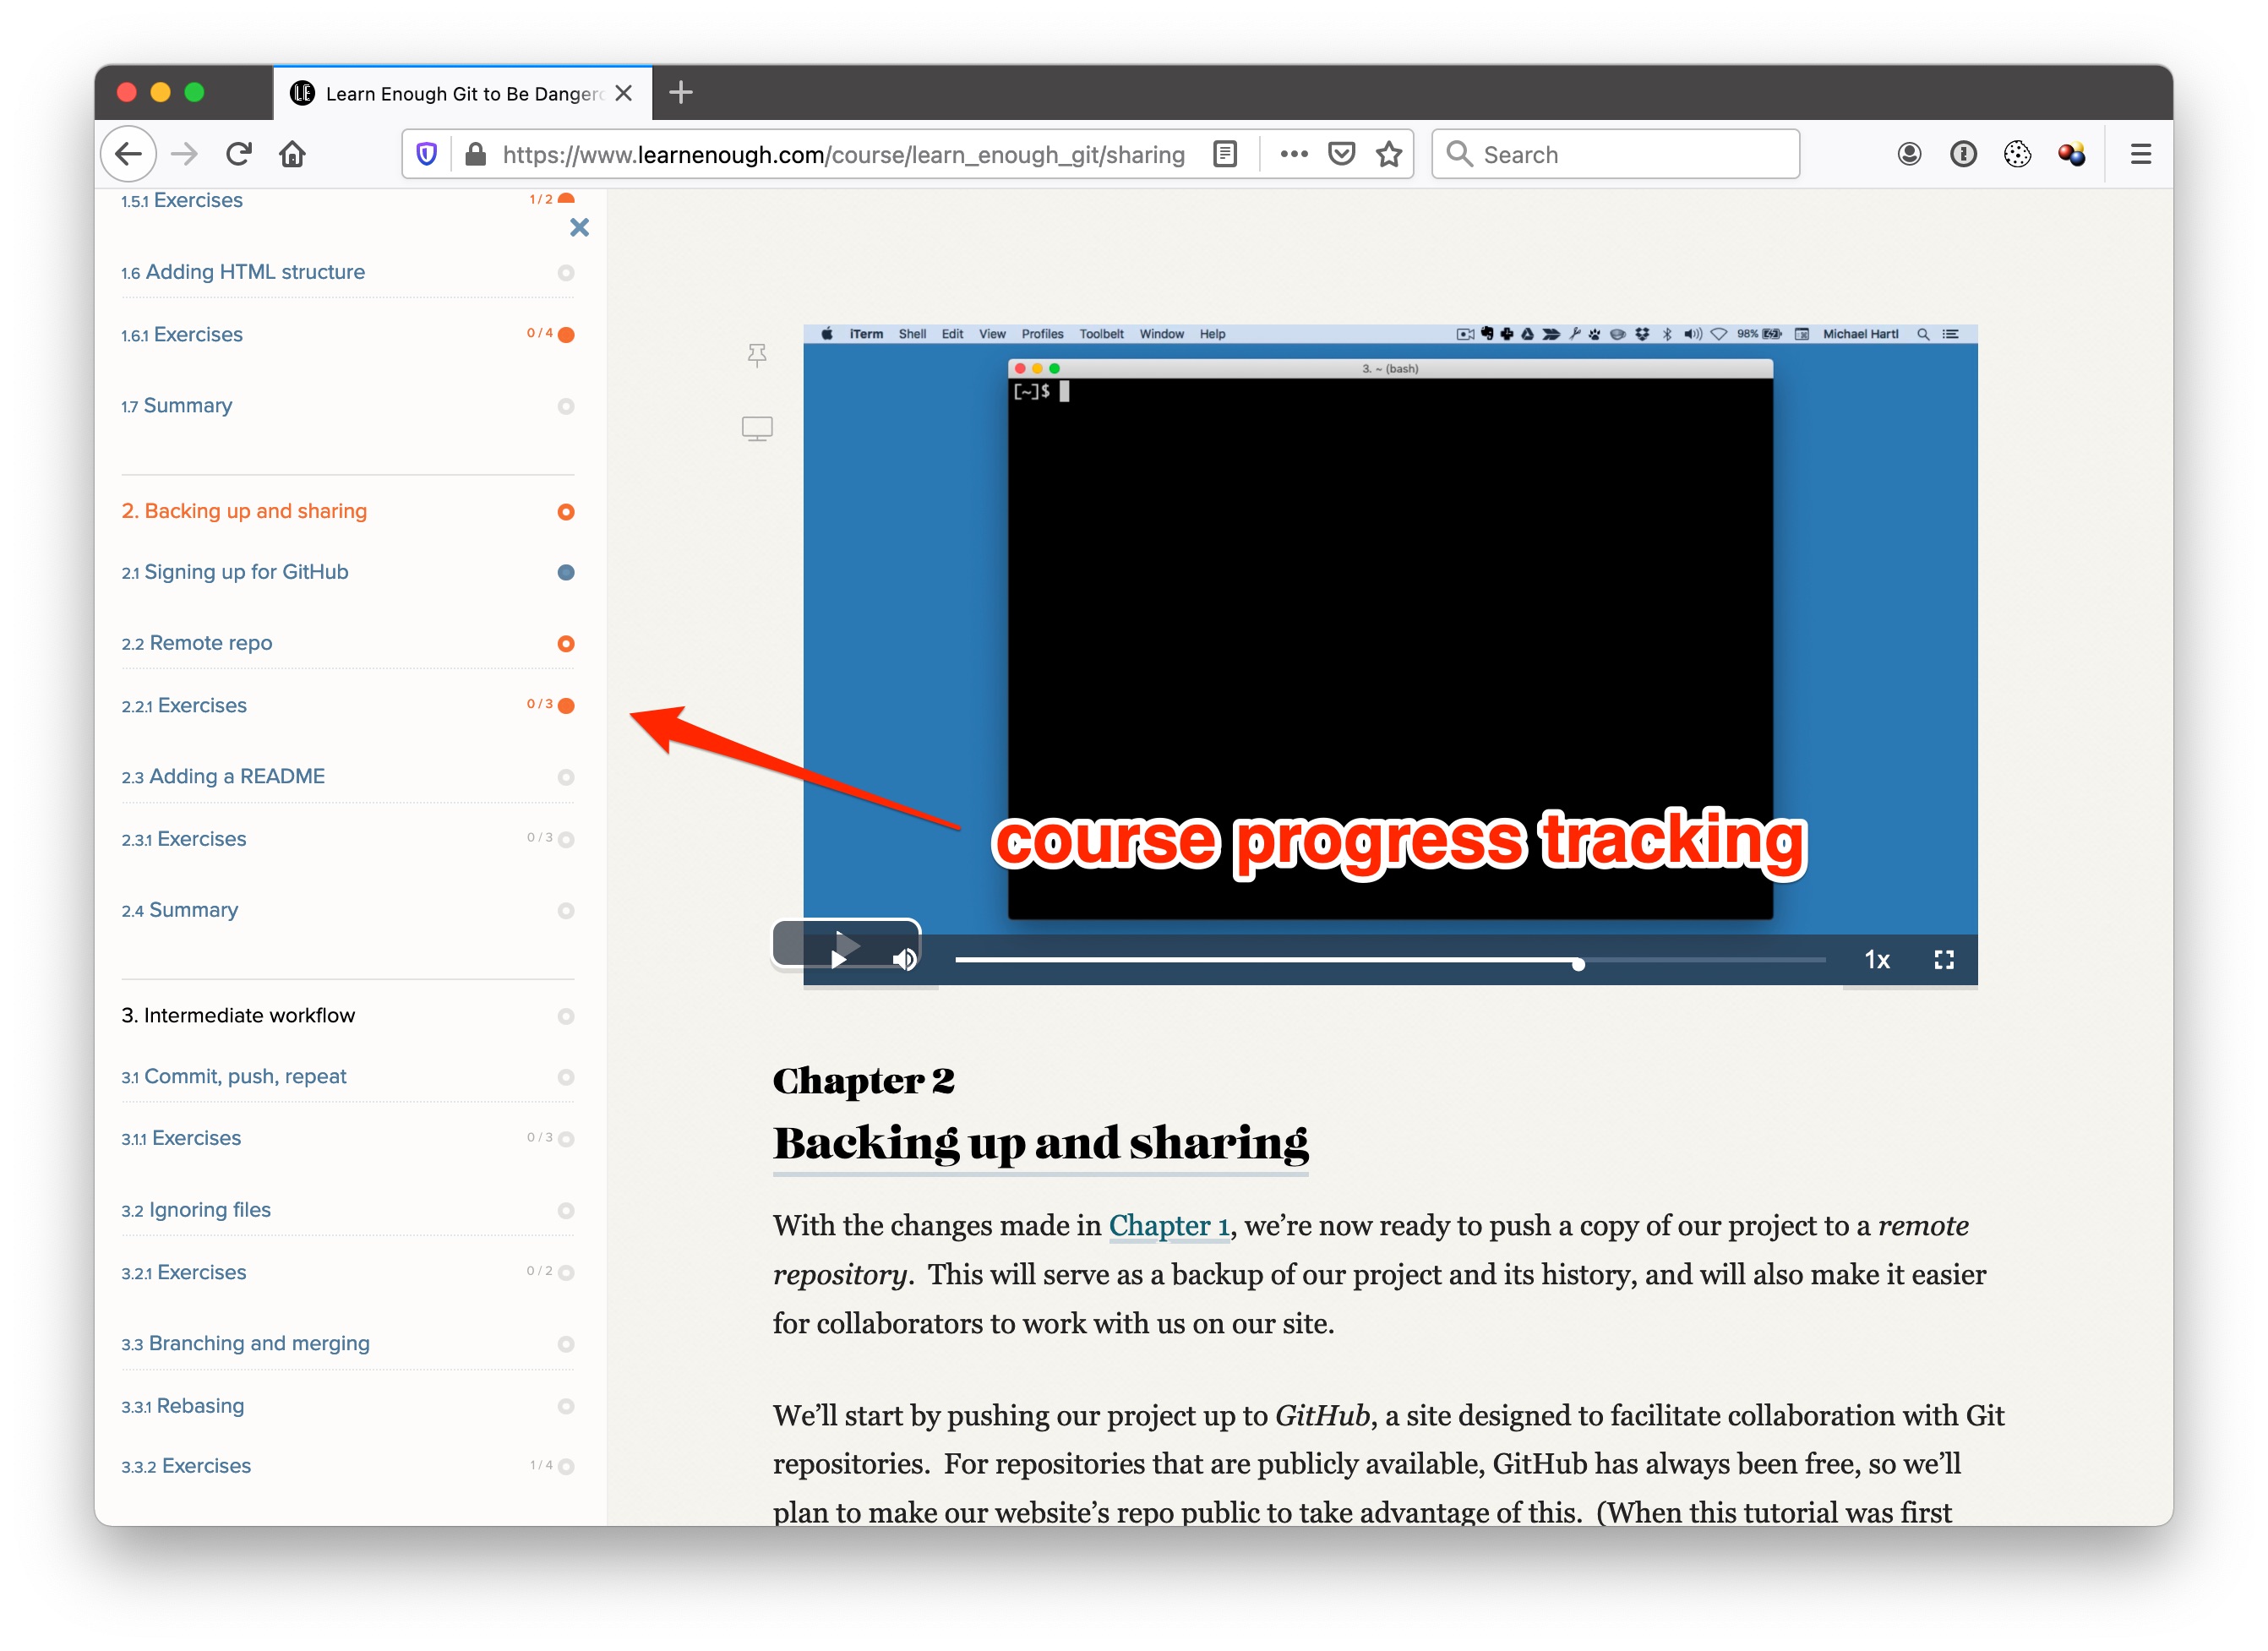Click the 1x playback speed button
Viewport: 2268px width, 1651px height.
(1873, 959)
